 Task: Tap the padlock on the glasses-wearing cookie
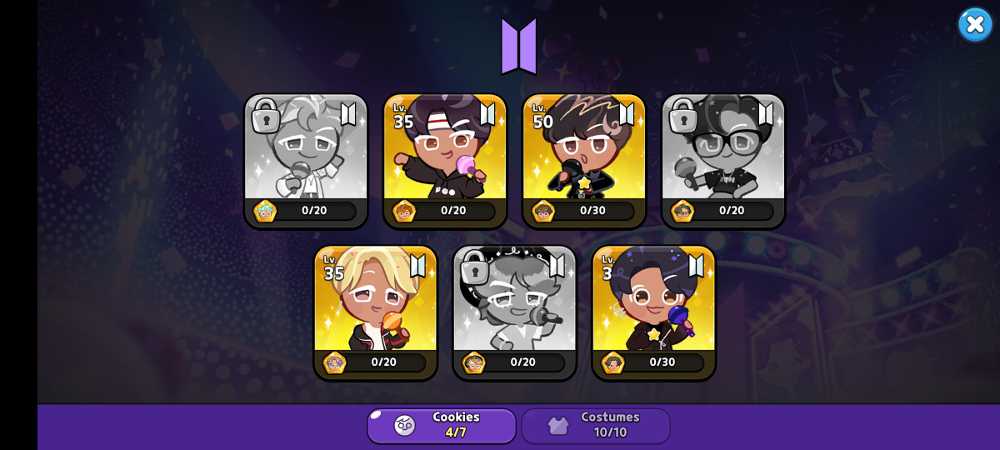coord(682,116)
